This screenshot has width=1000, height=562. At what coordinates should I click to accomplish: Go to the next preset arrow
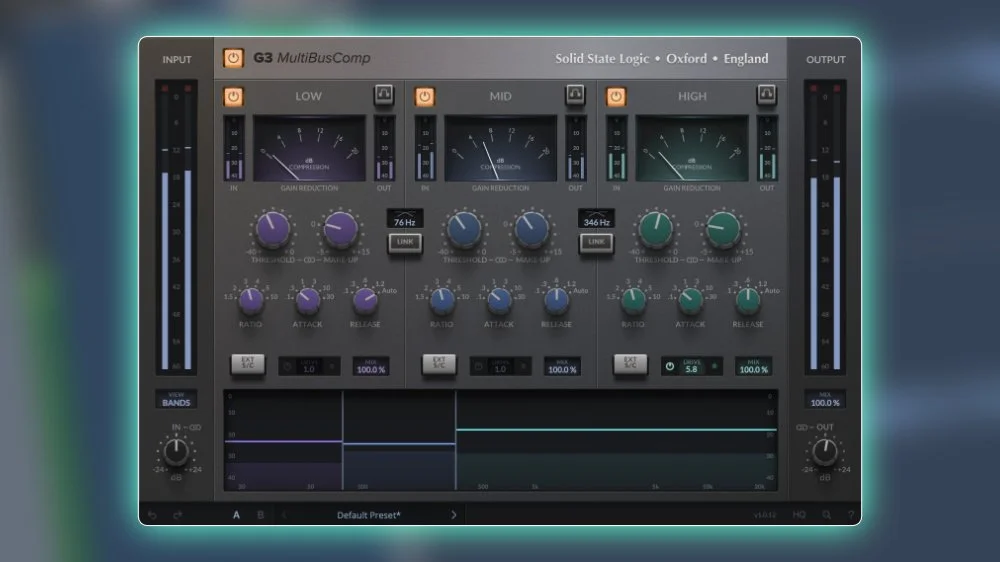click(454, 515)
